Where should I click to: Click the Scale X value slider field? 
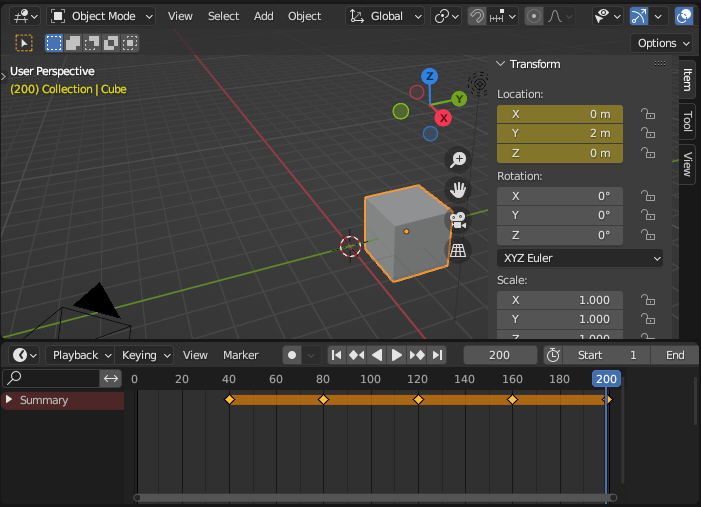(x=560, y=300)
